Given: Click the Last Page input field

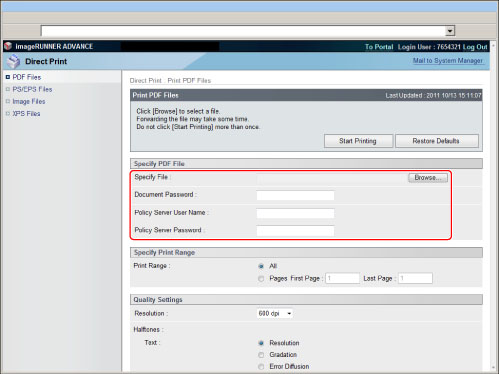Looking at the screenshot, I should [x=415, y=278].
